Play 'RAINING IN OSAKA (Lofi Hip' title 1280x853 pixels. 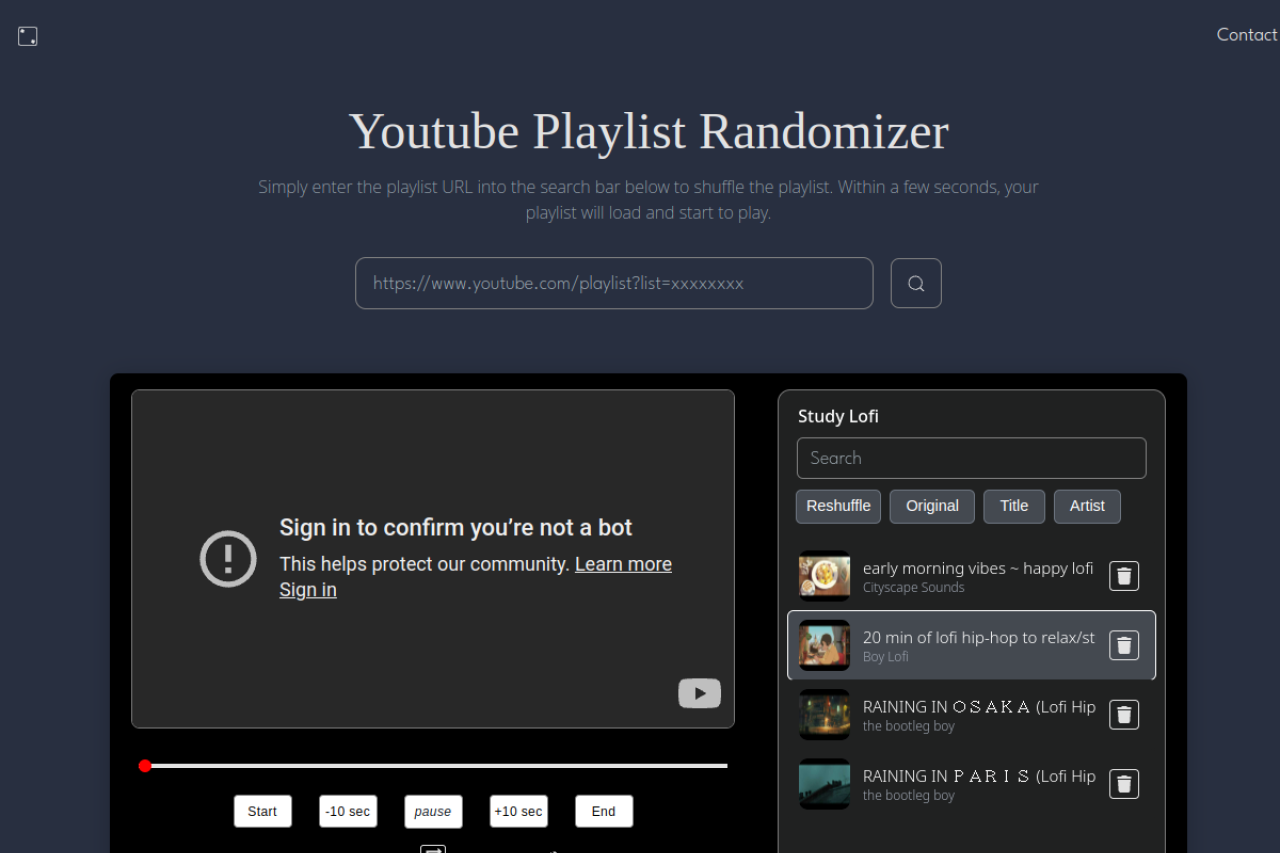pyautogui.click(x=979, y=706)
